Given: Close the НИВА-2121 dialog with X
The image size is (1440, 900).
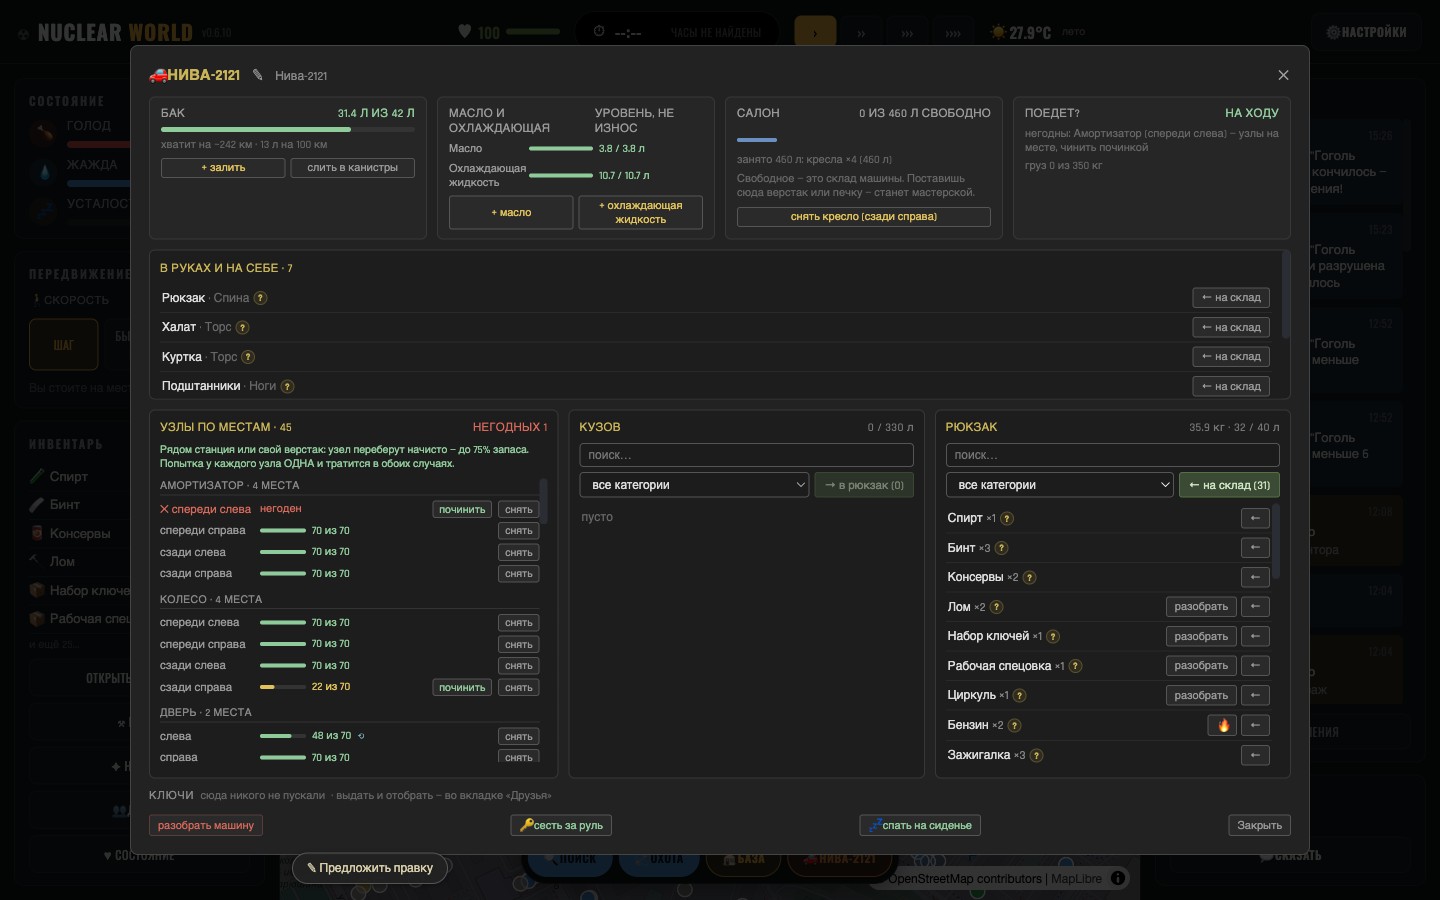Looking at the screenshot, I should [x=1283, y=75].
